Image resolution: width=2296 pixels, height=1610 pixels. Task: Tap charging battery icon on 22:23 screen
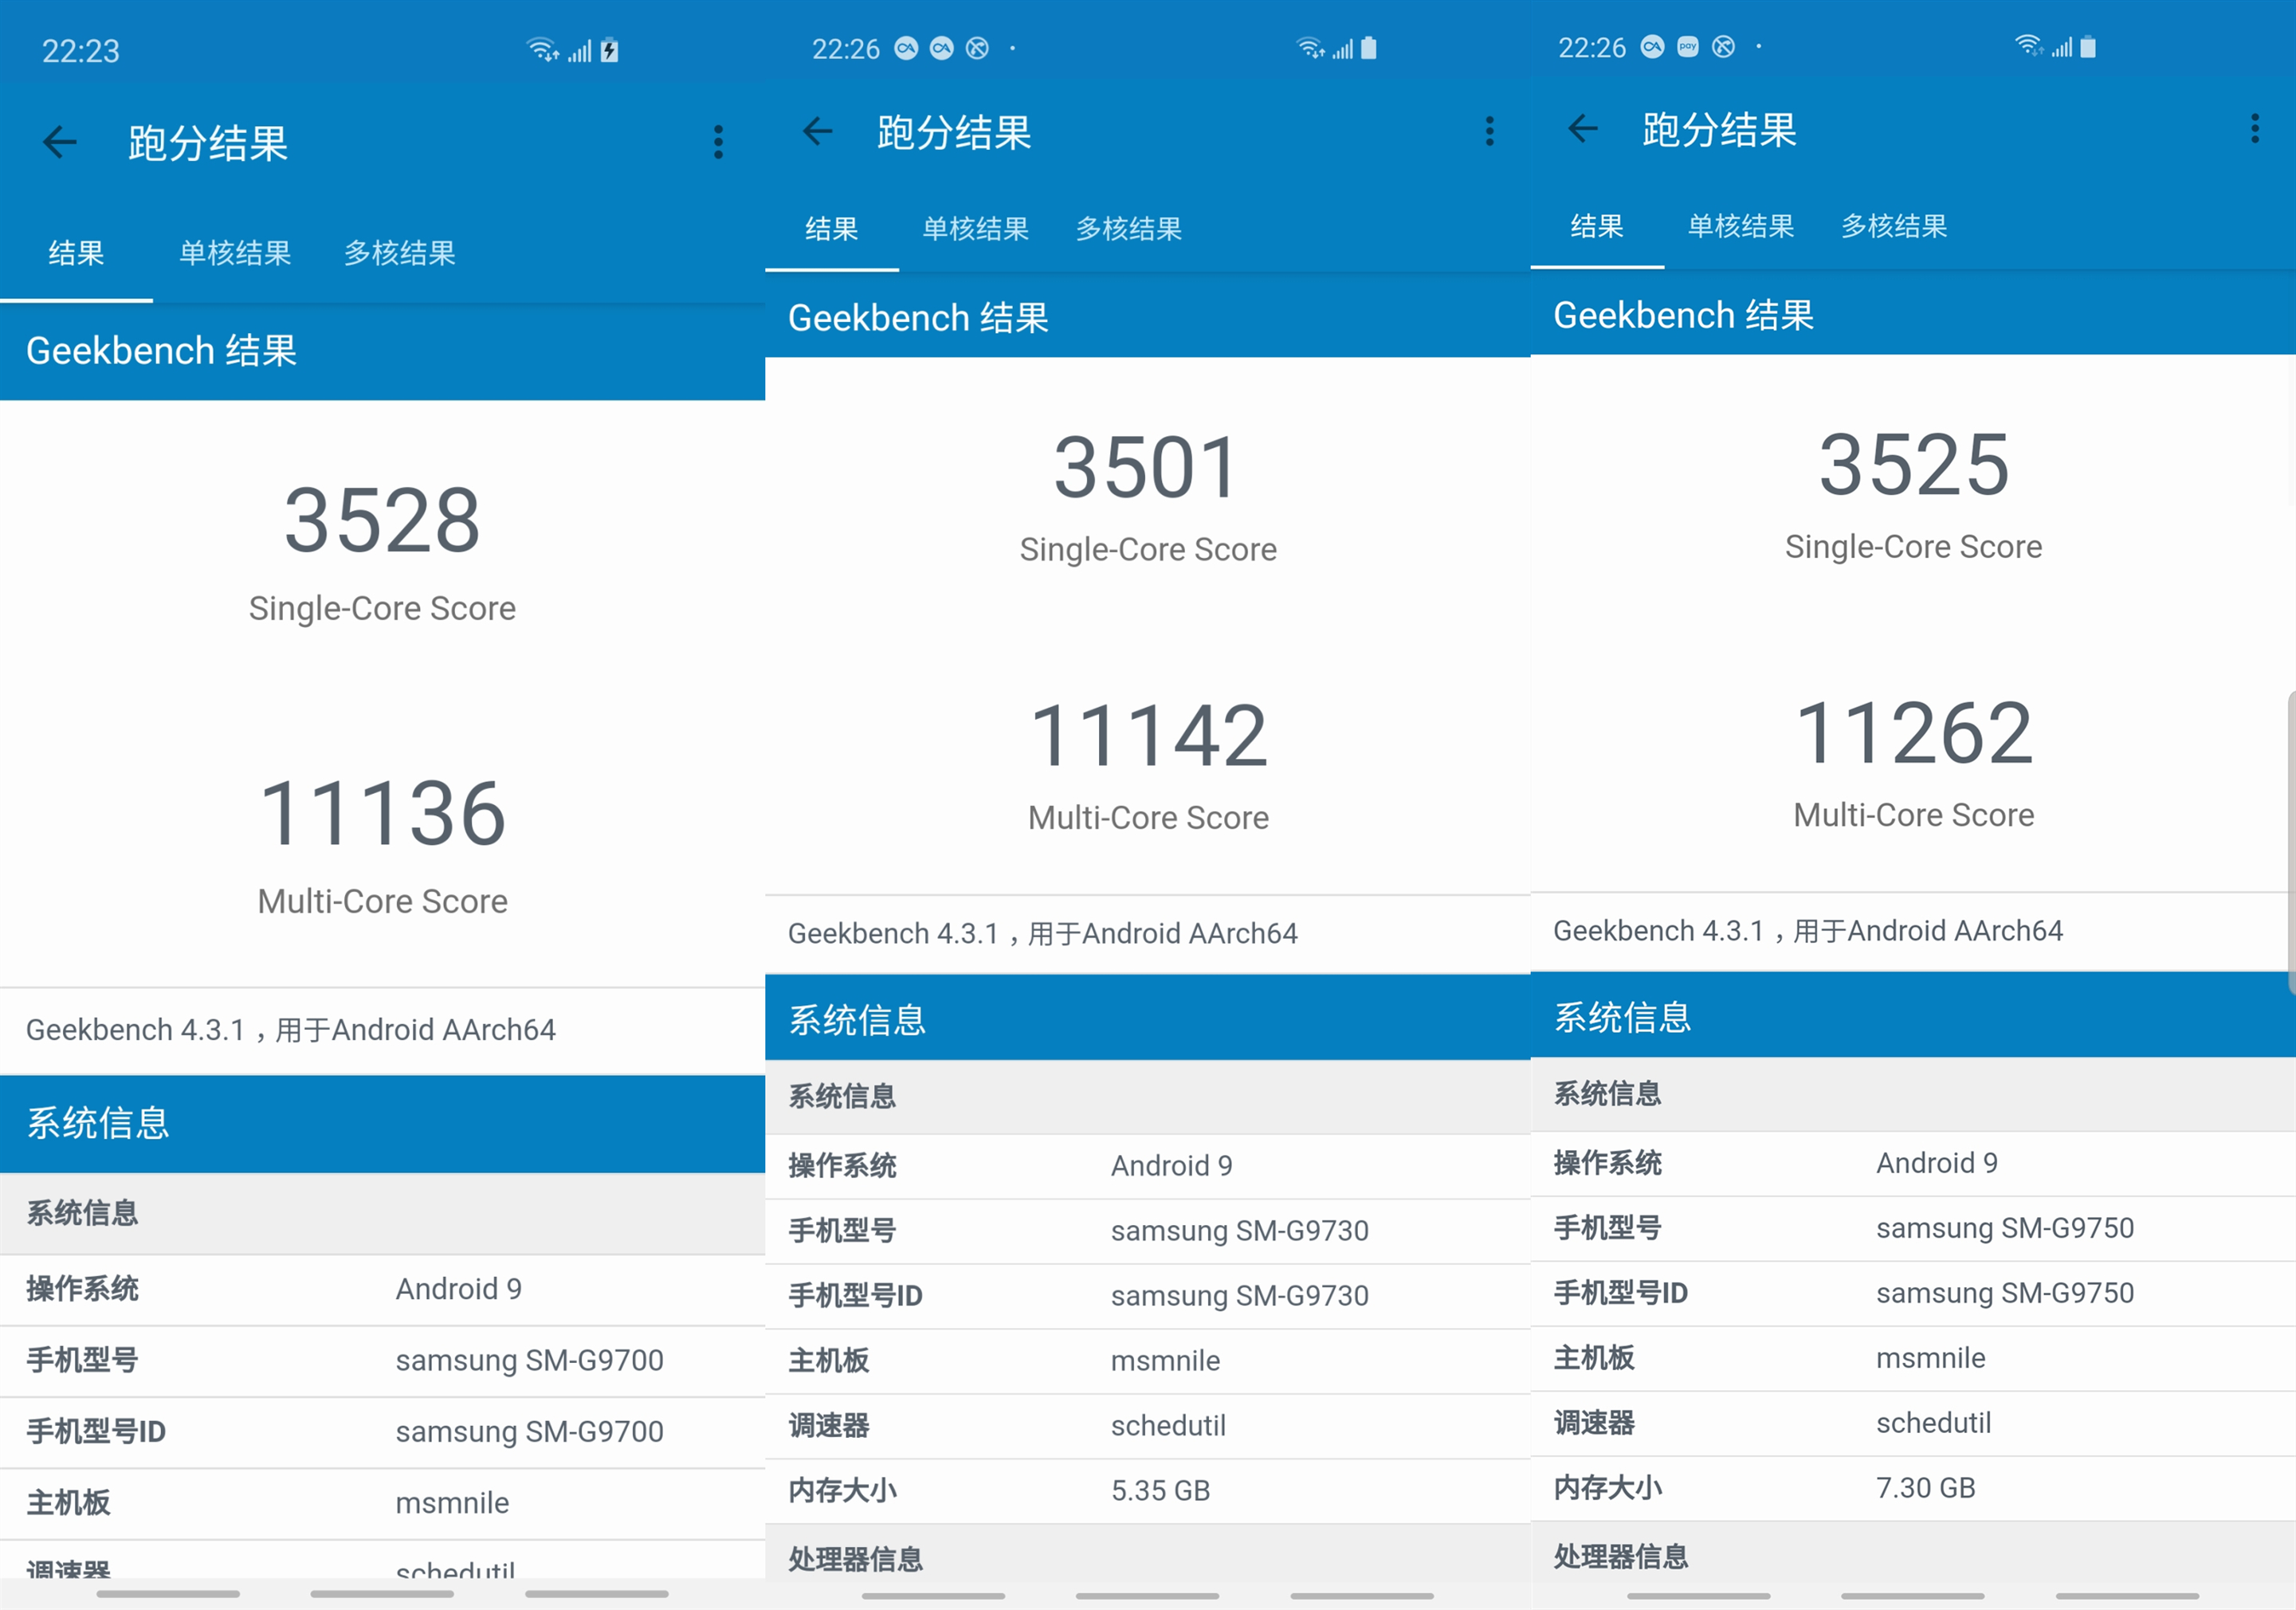click(x=609, y=50)
